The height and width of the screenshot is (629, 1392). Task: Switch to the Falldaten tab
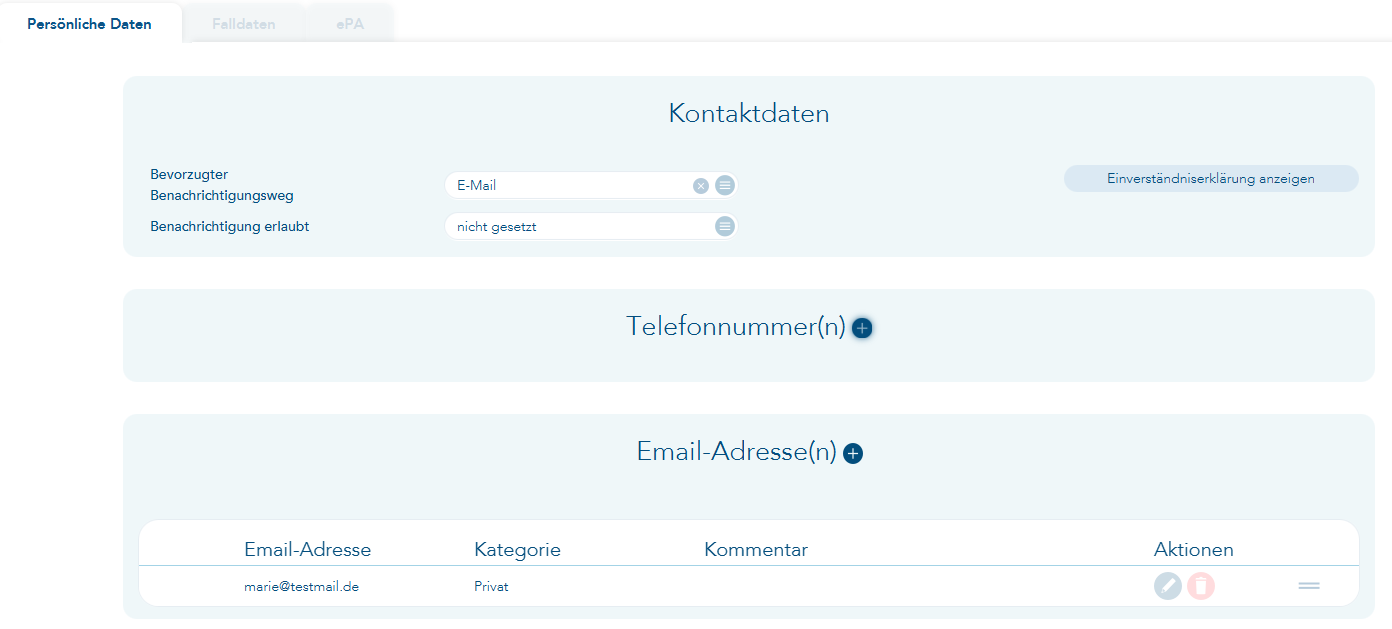244,23
